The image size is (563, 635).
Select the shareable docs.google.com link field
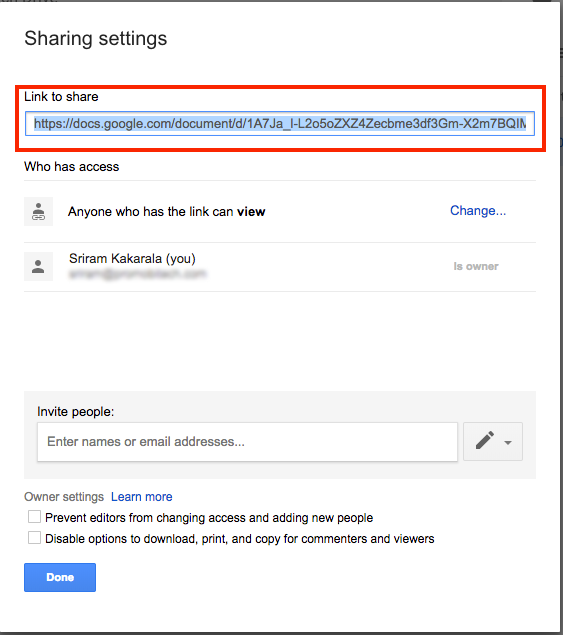coord(280,124)
